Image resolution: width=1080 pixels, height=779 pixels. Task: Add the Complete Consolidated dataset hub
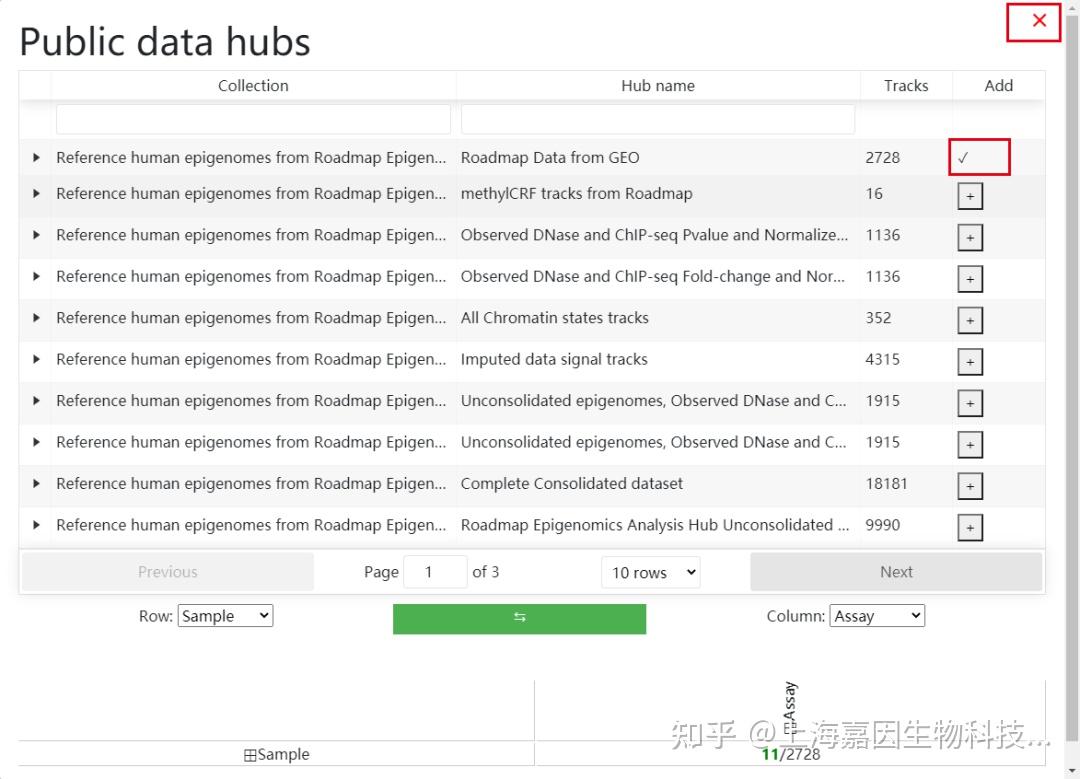(969, 485)
